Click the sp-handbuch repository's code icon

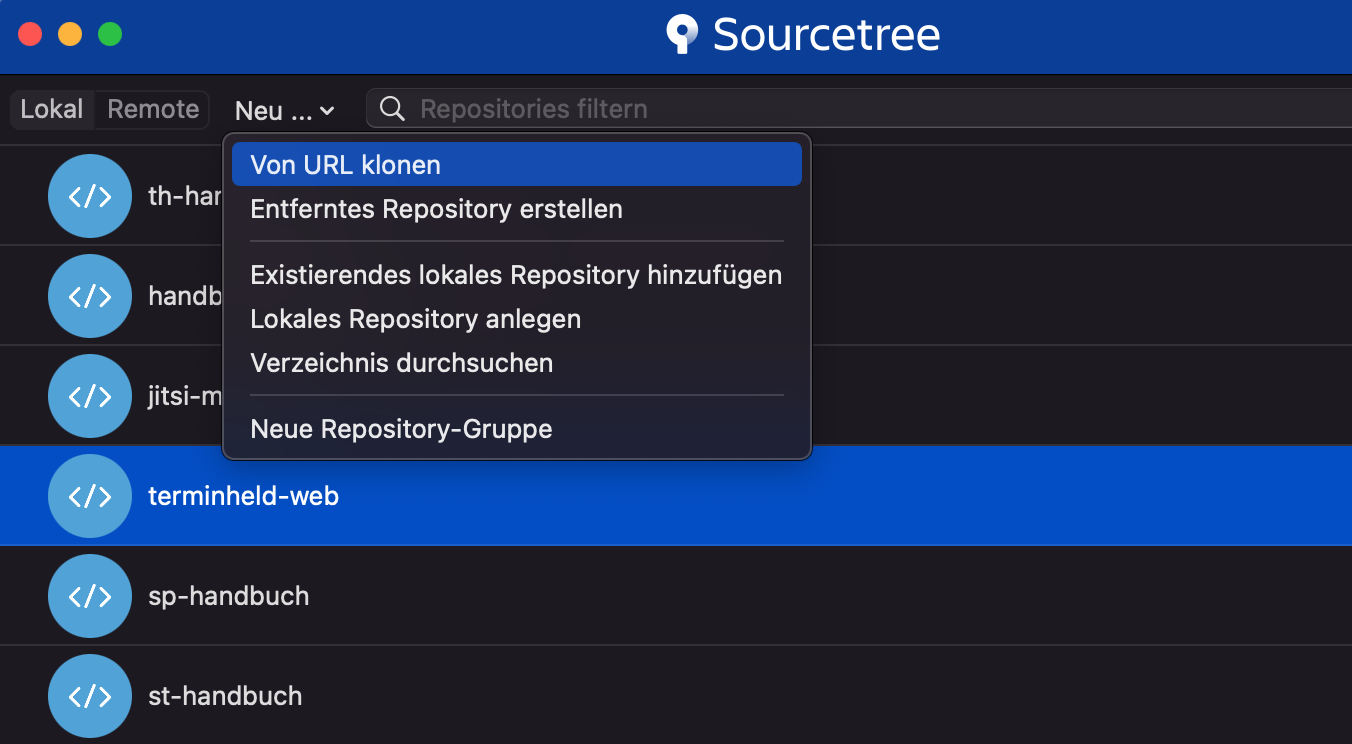[90, 595]
